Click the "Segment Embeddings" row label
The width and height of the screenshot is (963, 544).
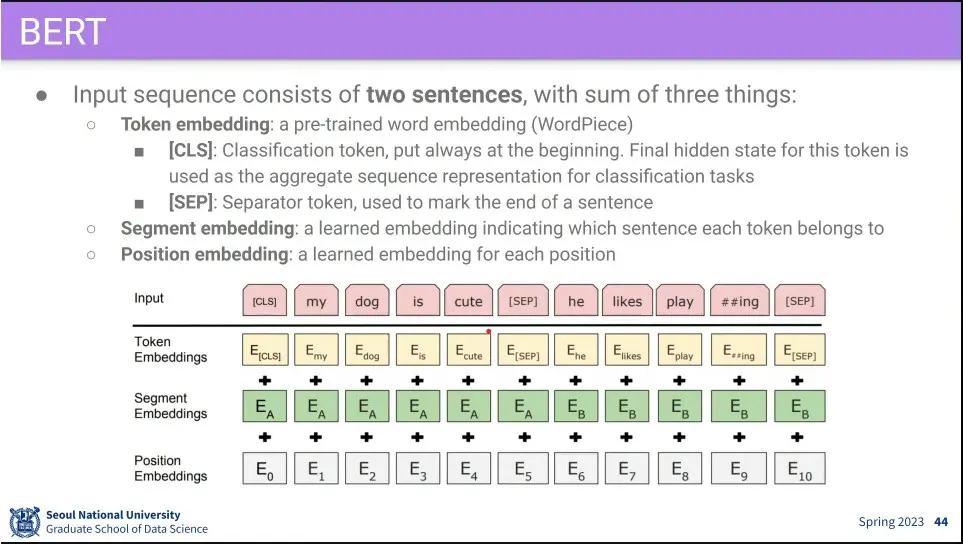[x=170, y=406]
